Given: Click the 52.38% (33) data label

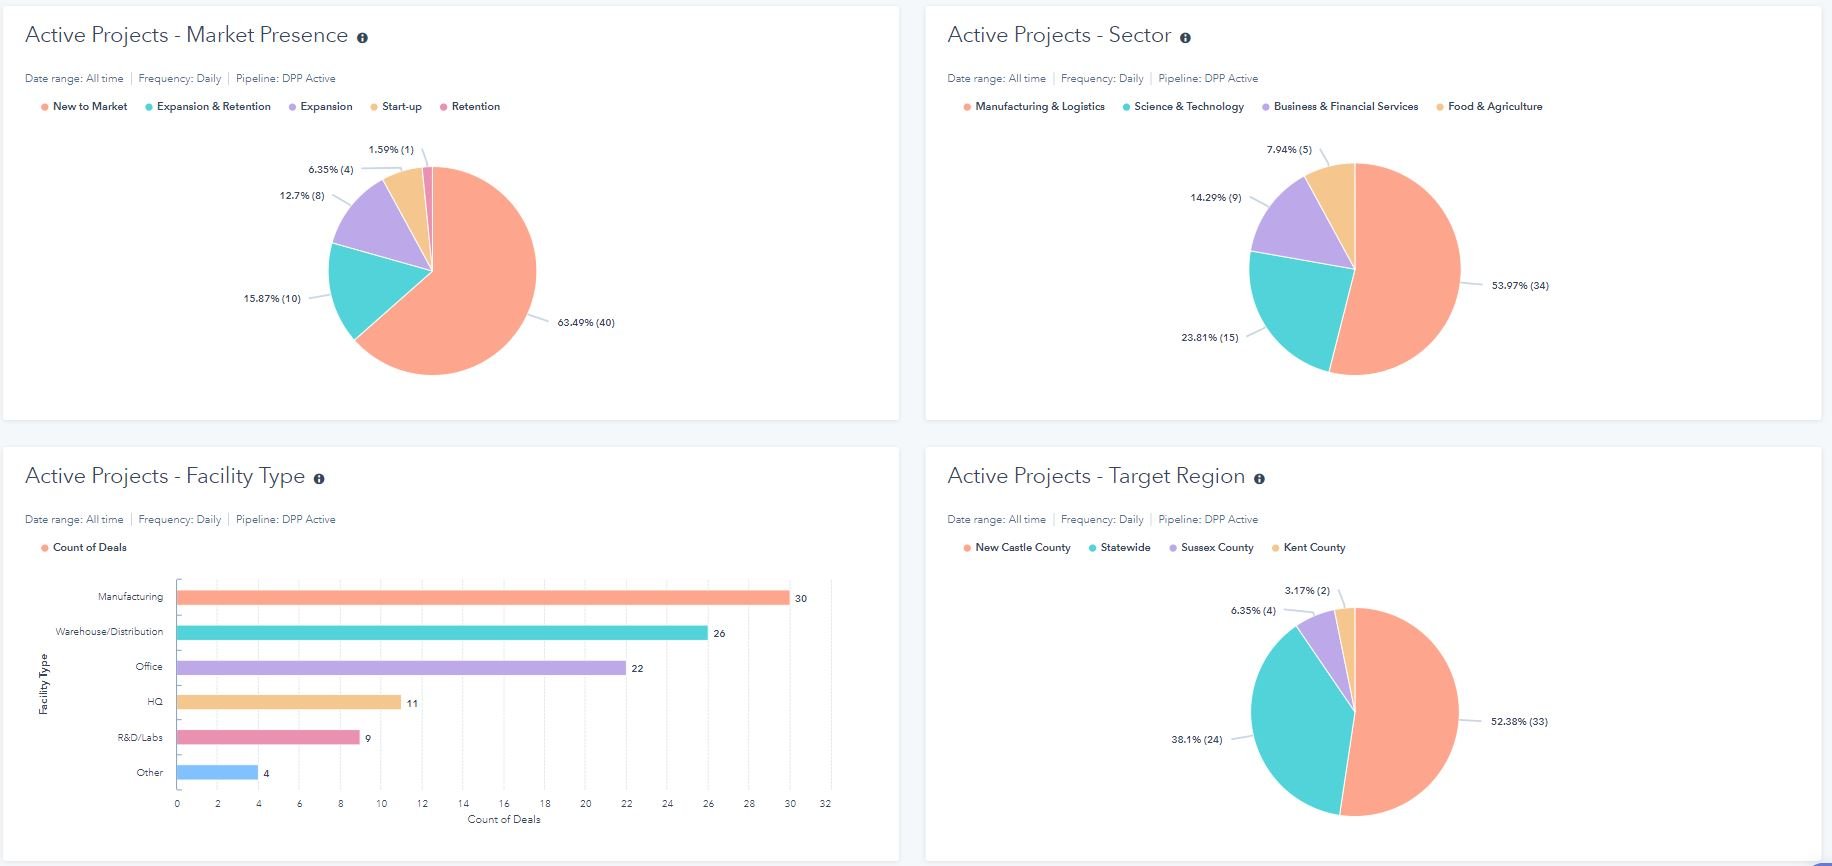Looking at the screenshot, I should tap(1519, 722).
